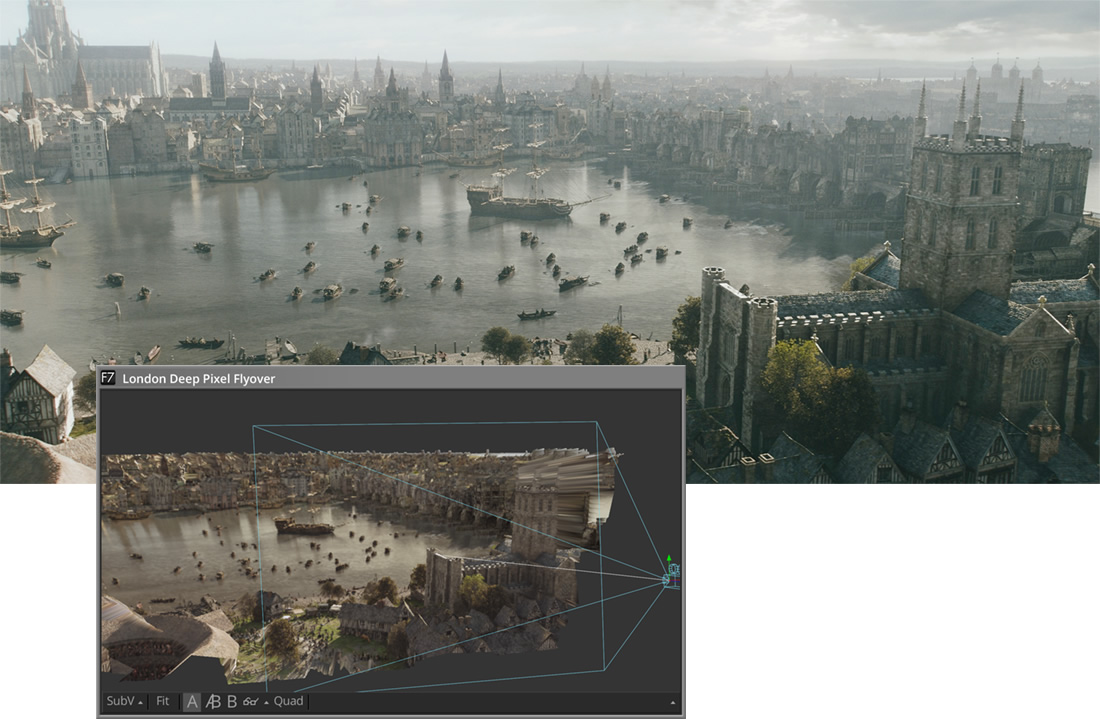Toggle the stereo glasses icon
The width and height of the screenshot is (1100, 719).
[250, 701]
